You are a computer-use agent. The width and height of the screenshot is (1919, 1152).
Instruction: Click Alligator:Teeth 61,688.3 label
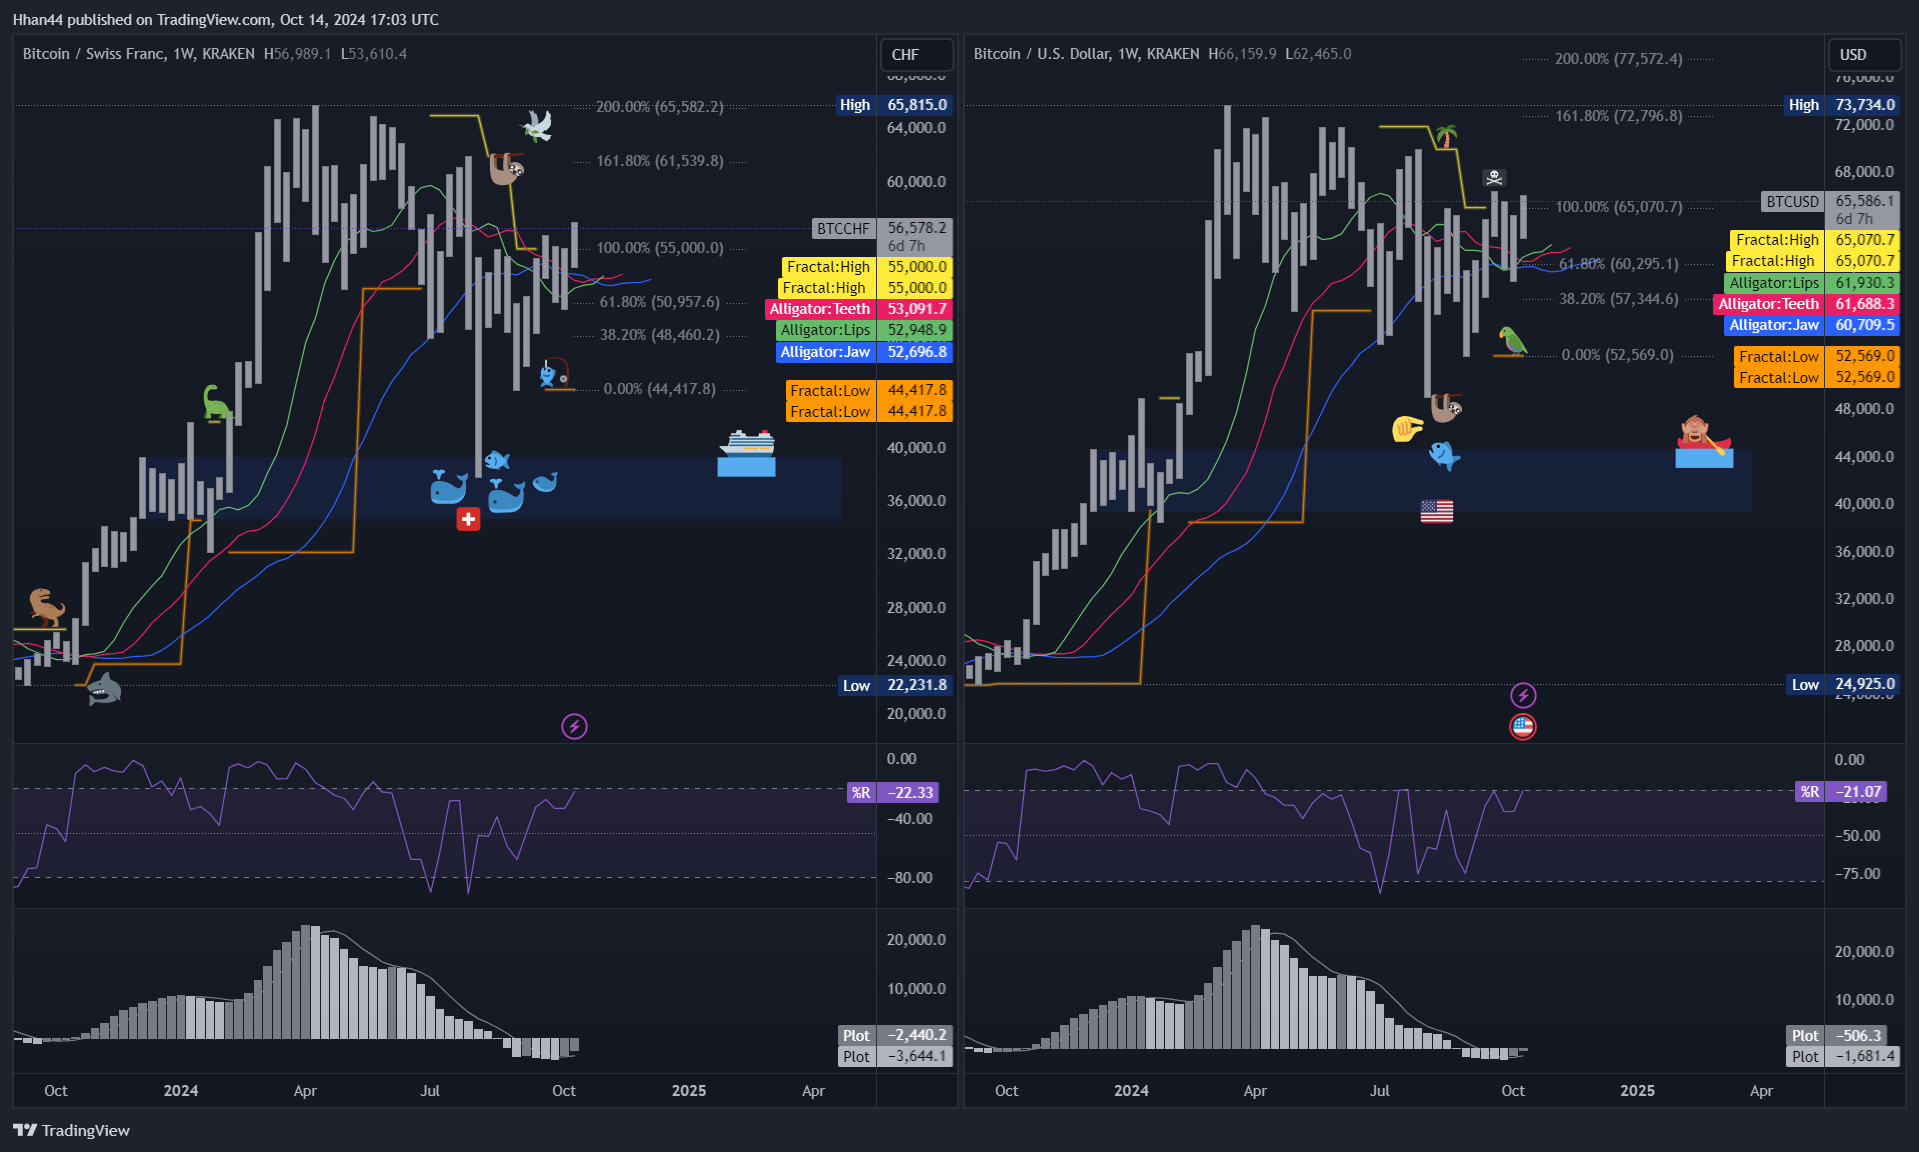click(x=1808, y=304)
